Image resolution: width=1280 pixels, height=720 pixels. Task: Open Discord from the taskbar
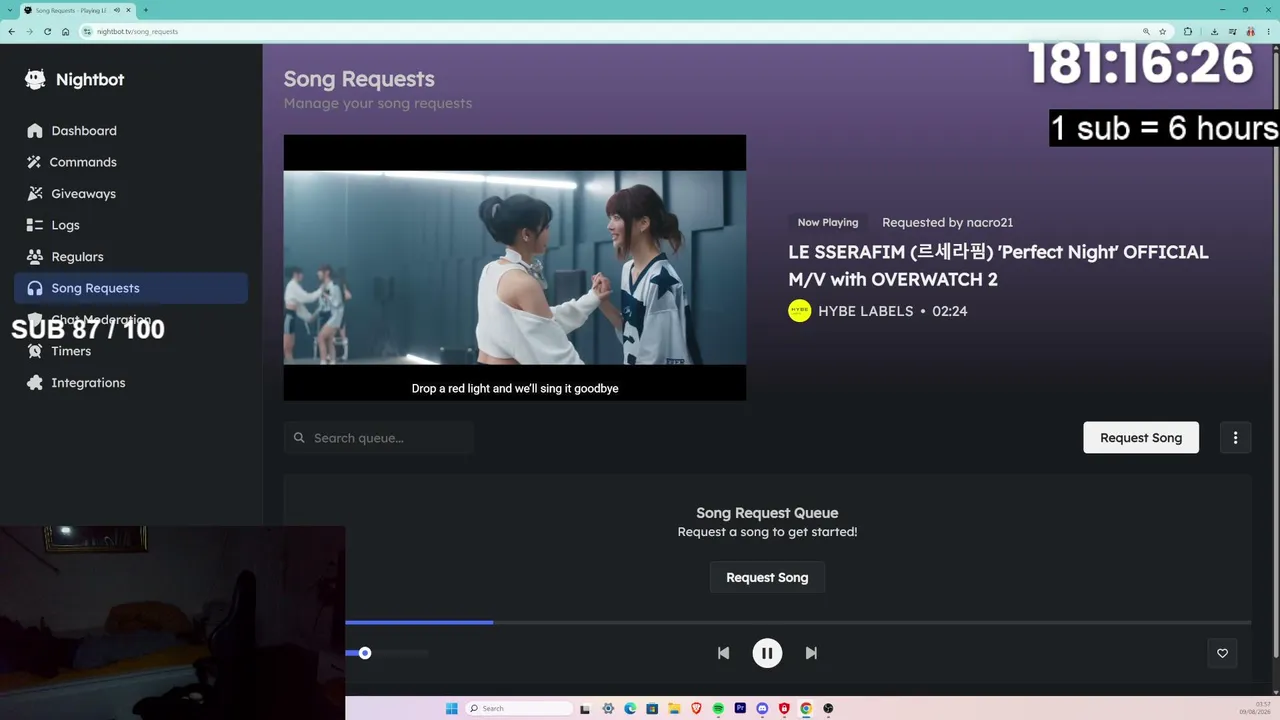[x=762, y=709]
